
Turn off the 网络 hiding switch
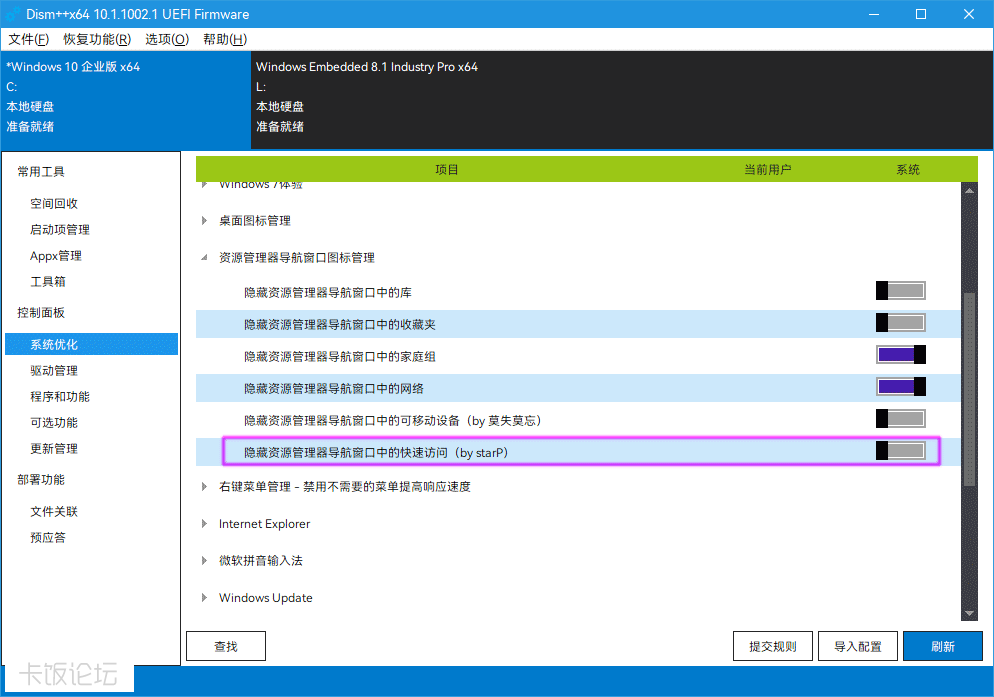click(x=900, y=387)
